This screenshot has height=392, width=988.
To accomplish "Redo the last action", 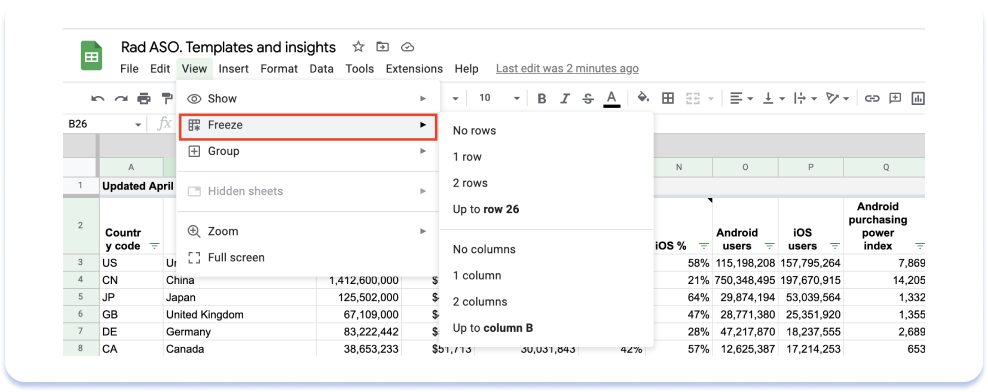I will [x=121, y=98].
